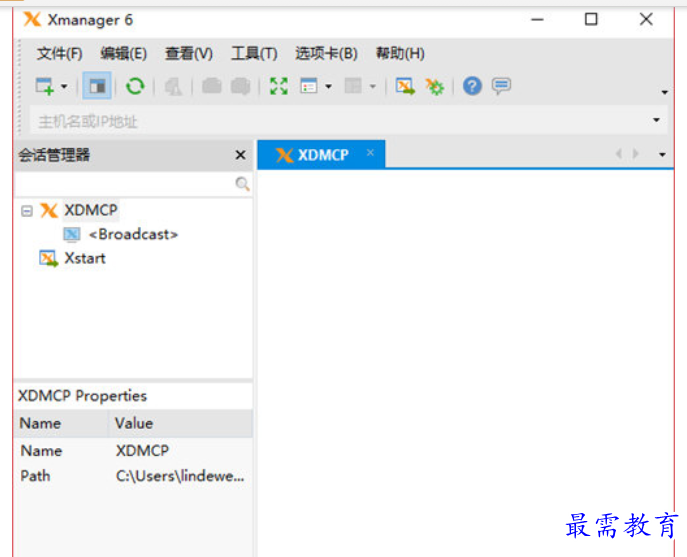Select the C:\Users\lindewe... path value
This screenshot has height=557, width=687.
pos(180,476)
